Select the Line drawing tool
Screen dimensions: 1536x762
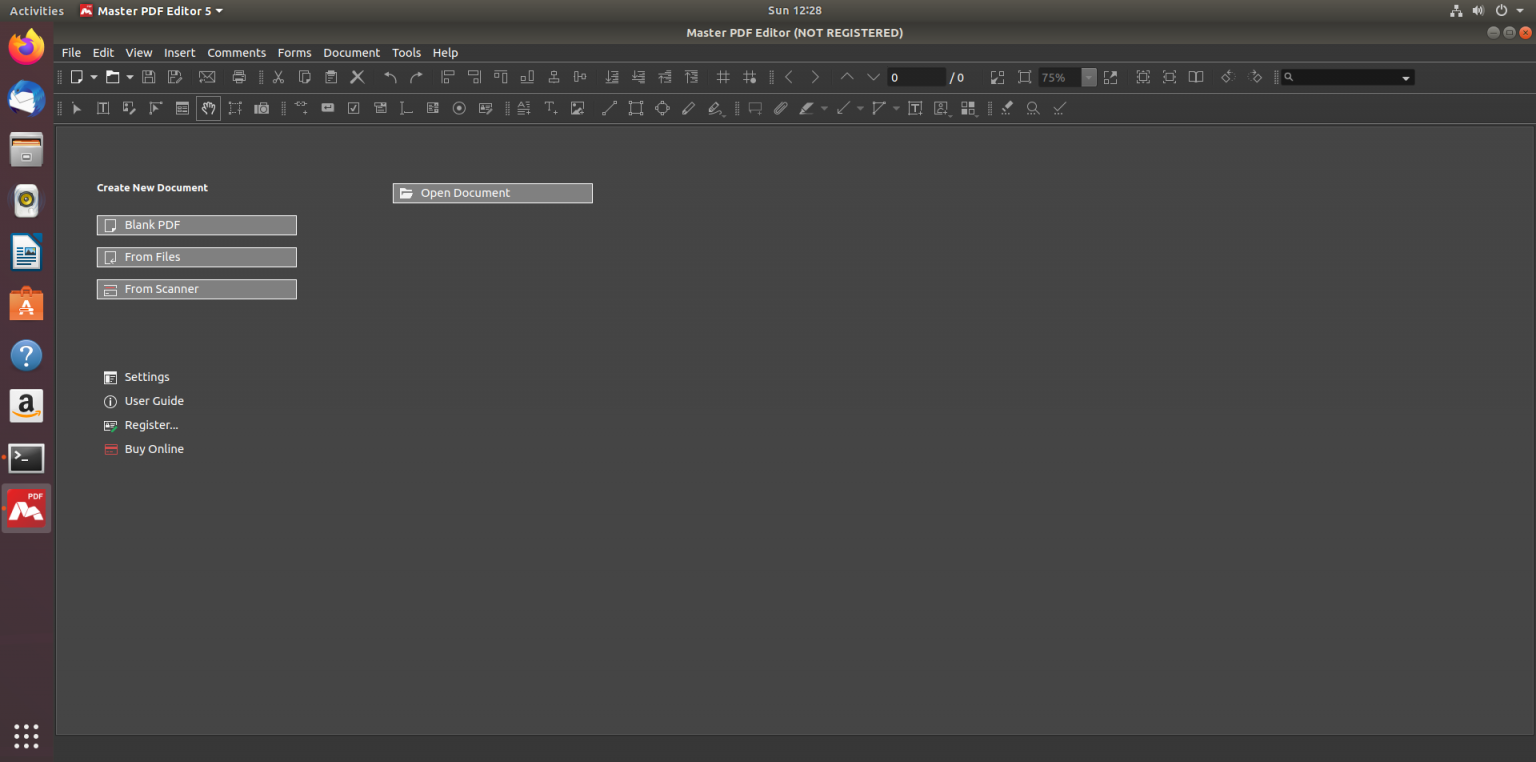(x=609, y=108)
